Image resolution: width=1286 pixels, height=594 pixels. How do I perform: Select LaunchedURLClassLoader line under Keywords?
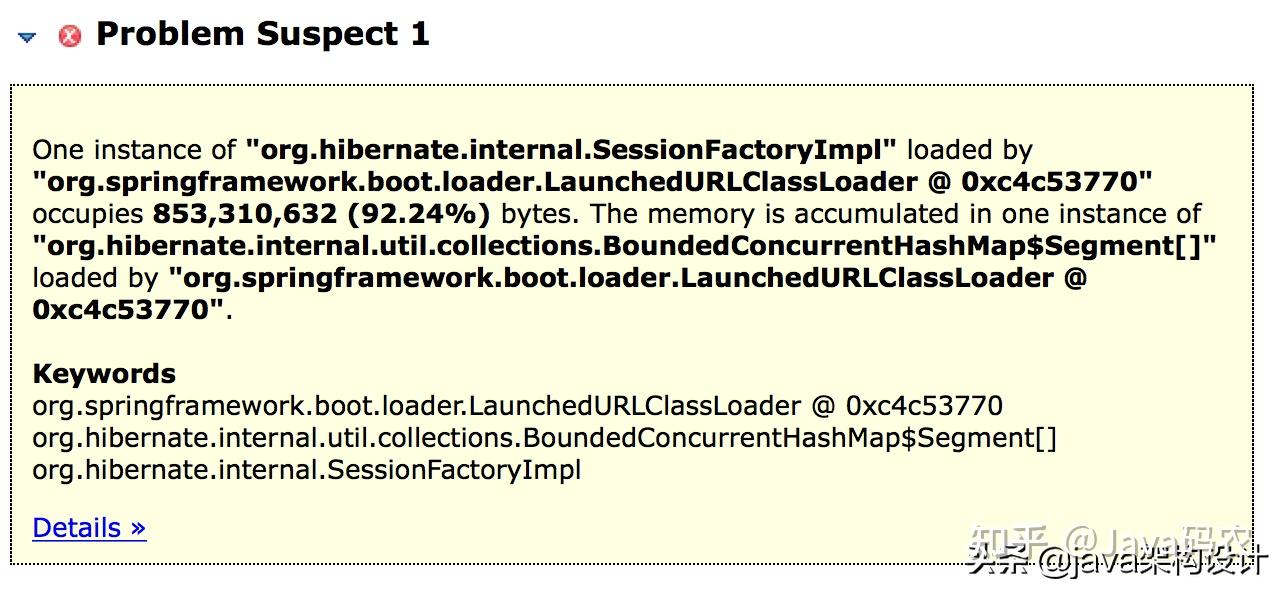pos(517,406)
